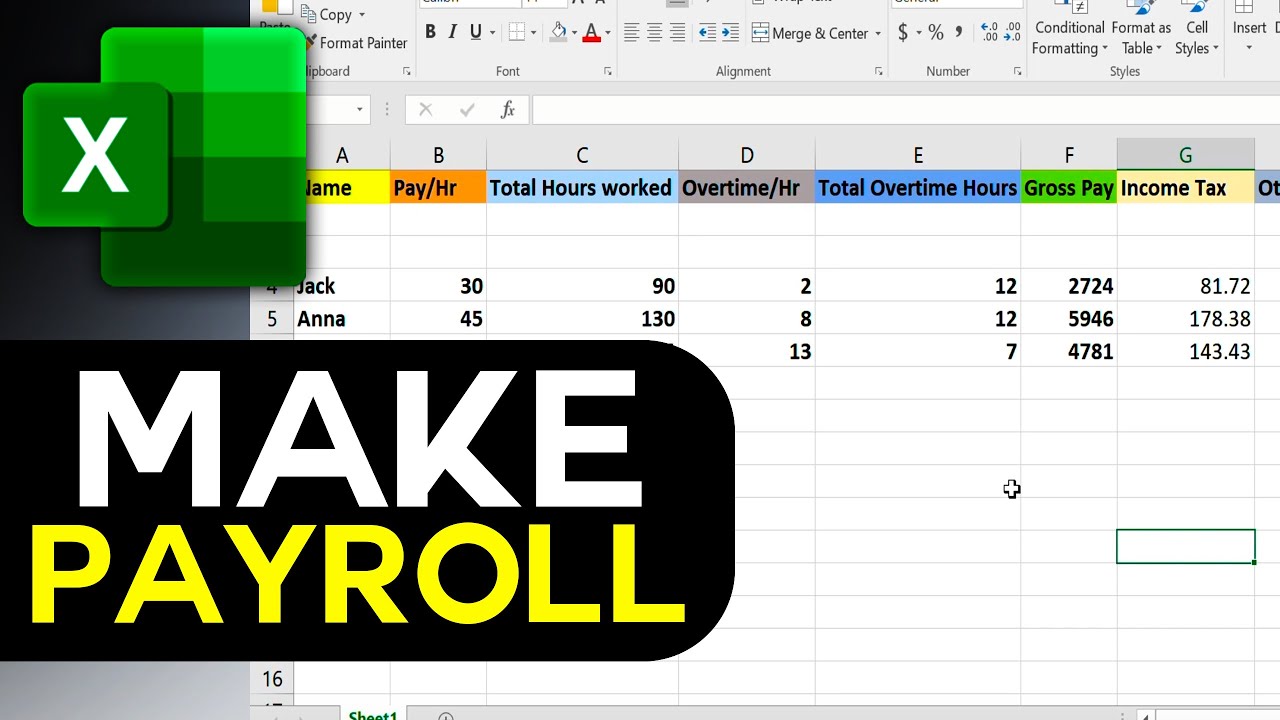Image resolution: width=1280 pixels, height=720 pixels.
Task: Open the Copy dropdown arrow
Action: point(362,15)
